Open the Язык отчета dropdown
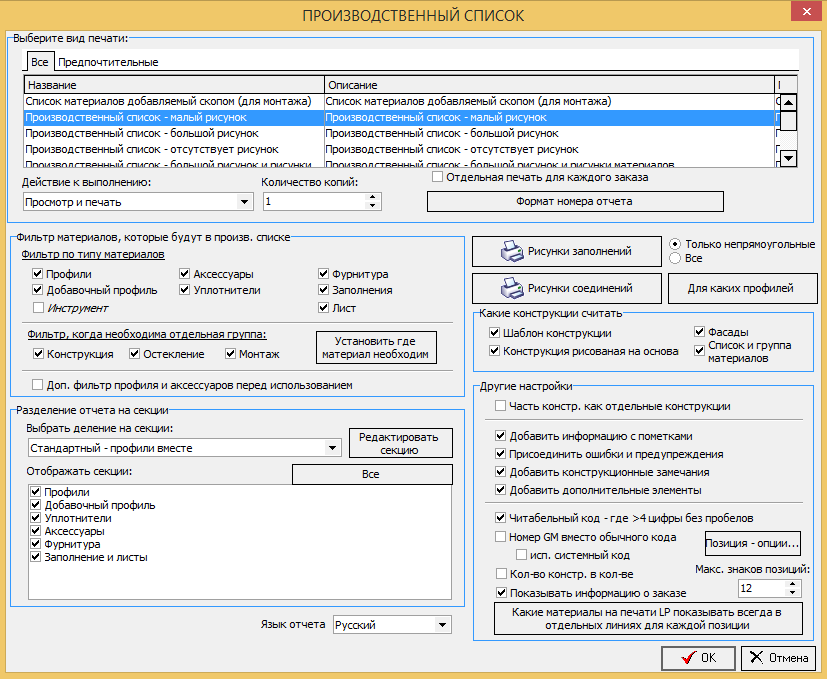Screen dimensions: 827x679 [442, 625]
